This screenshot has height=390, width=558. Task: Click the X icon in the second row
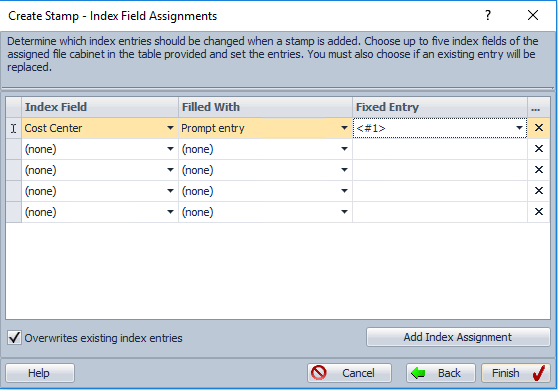[539, 149]
